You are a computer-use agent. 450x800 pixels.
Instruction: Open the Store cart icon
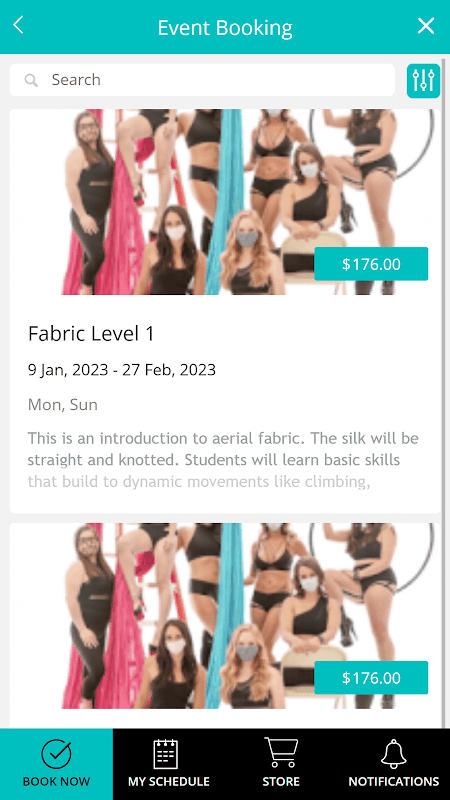(281, 753)
